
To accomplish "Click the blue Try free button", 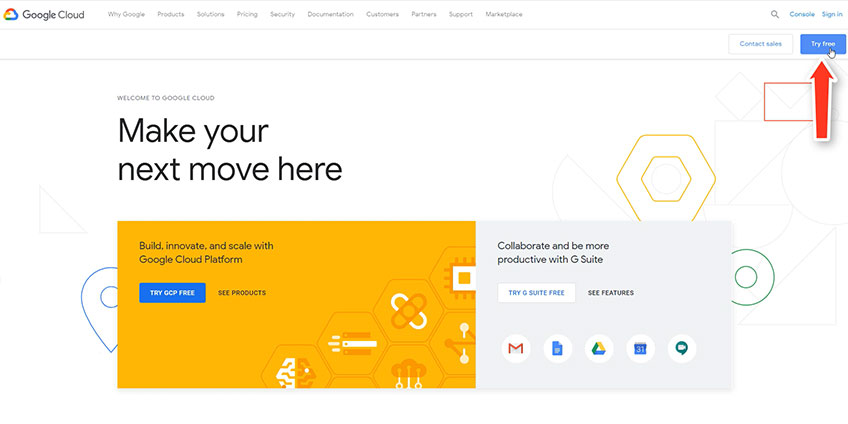I will pos(823,44).
